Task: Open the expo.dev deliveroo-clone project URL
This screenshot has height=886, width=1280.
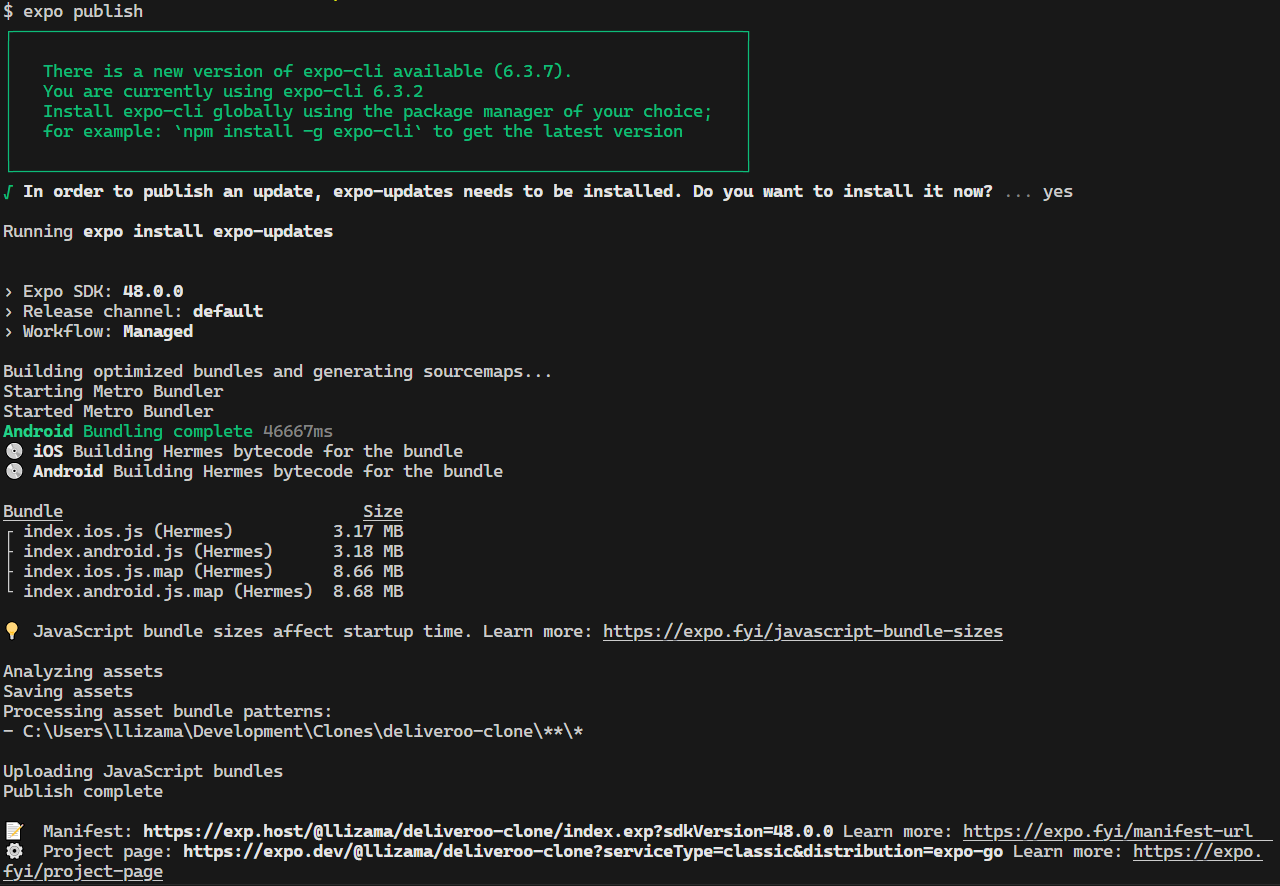Action: (593, 851)
